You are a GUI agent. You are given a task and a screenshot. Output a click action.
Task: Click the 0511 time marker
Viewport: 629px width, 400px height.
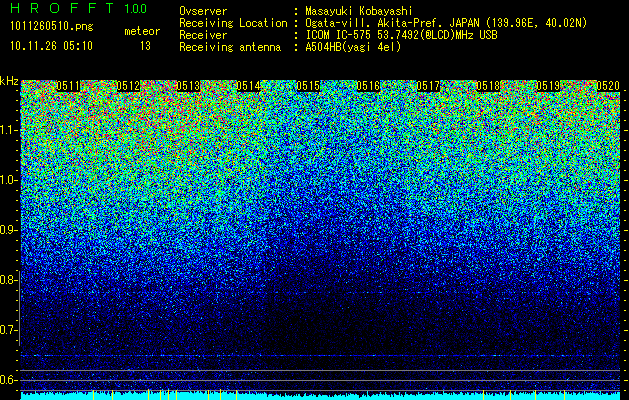click(68, 86)
